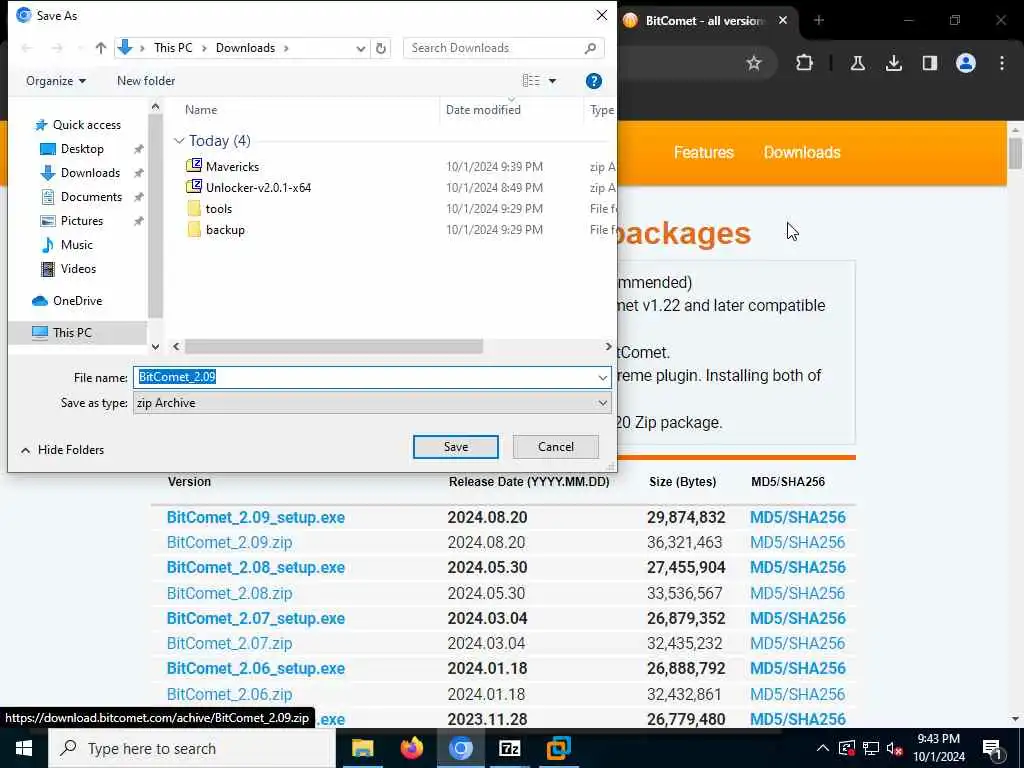This screenshot has width=1024, height=768.
Task: Open the tools folder
Action: click(218, 208)
